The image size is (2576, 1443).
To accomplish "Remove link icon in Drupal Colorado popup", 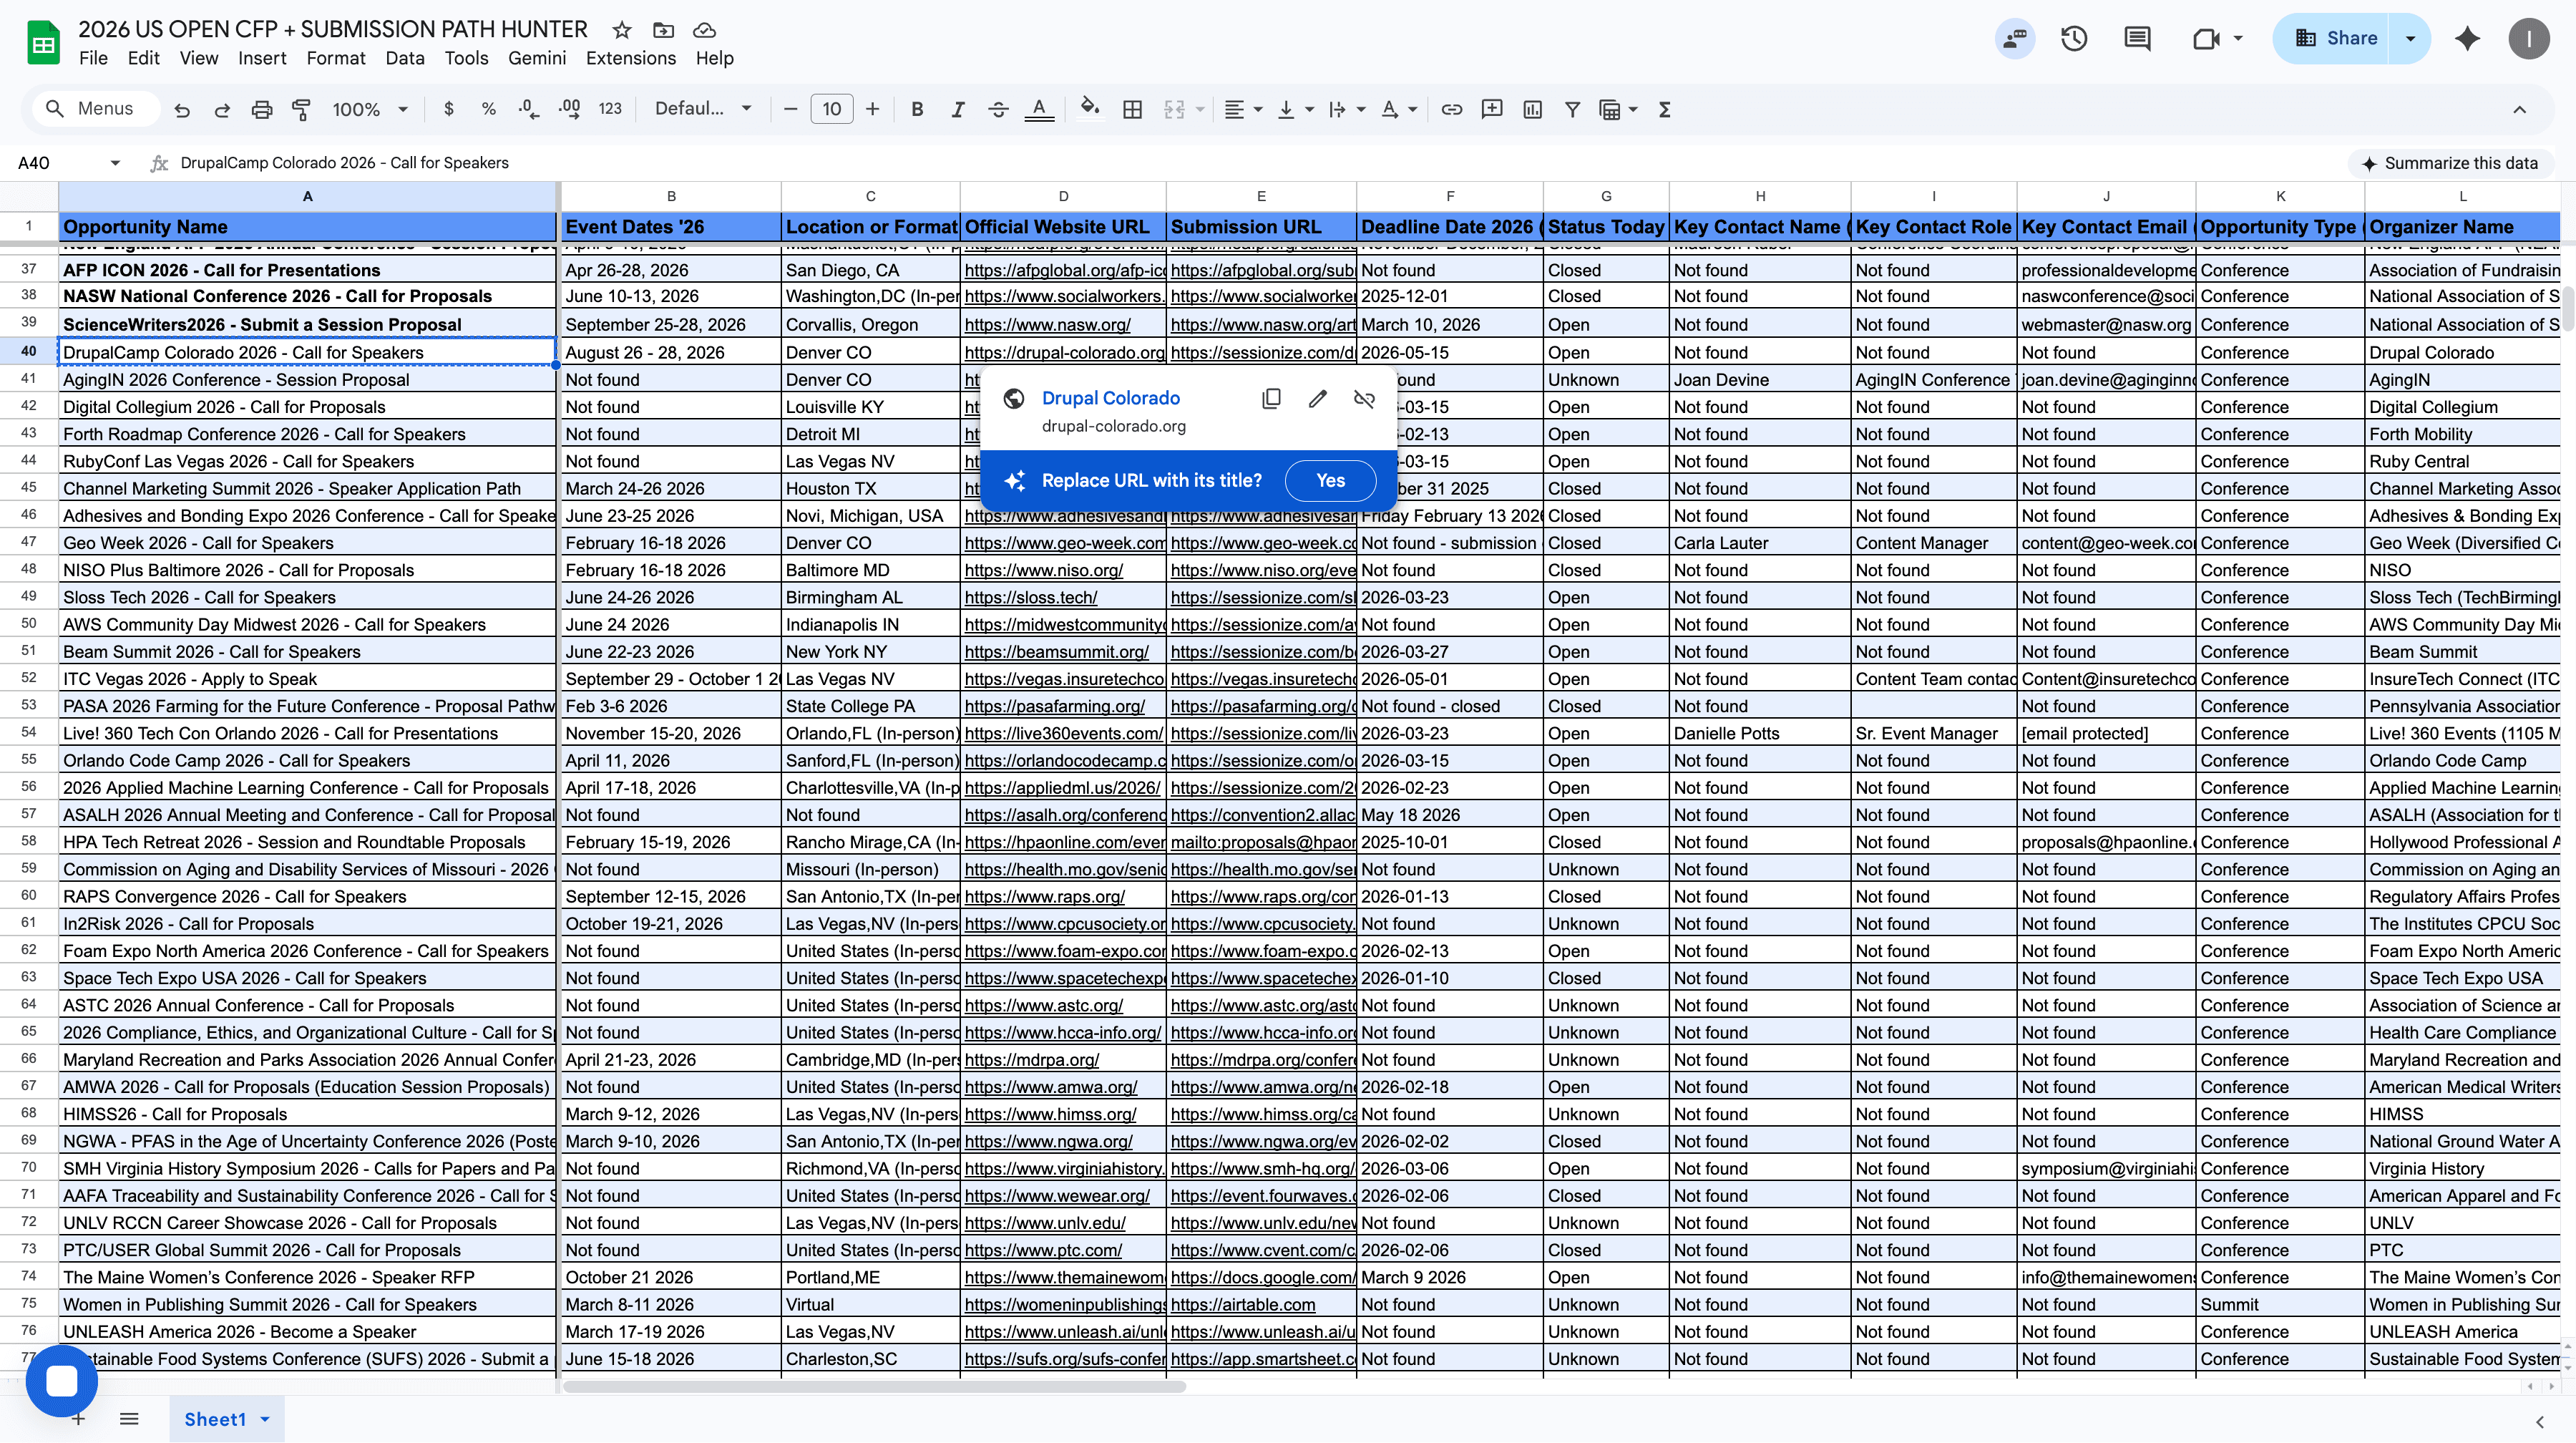I will (1364, 399).
